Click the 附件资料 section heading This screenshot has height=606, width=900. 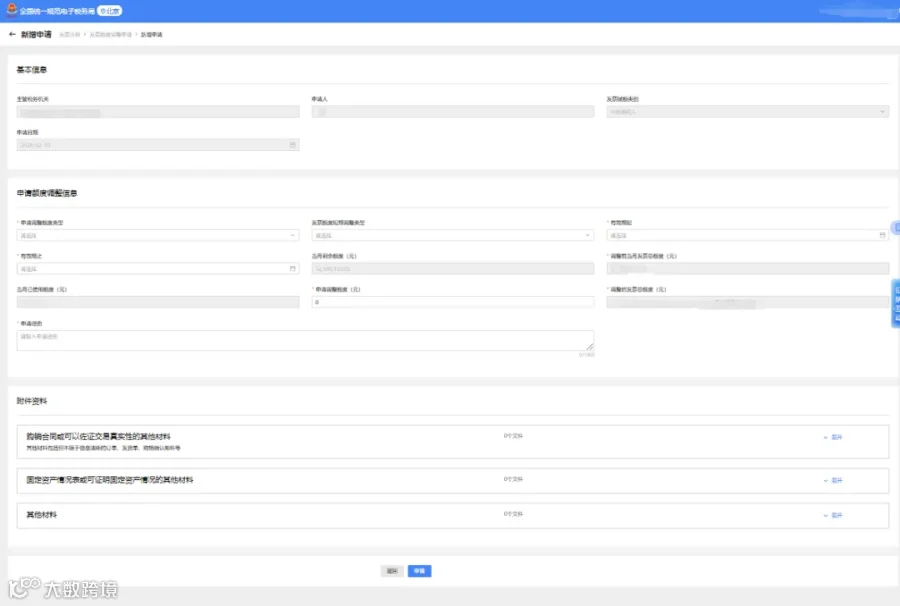click(32, 401)
